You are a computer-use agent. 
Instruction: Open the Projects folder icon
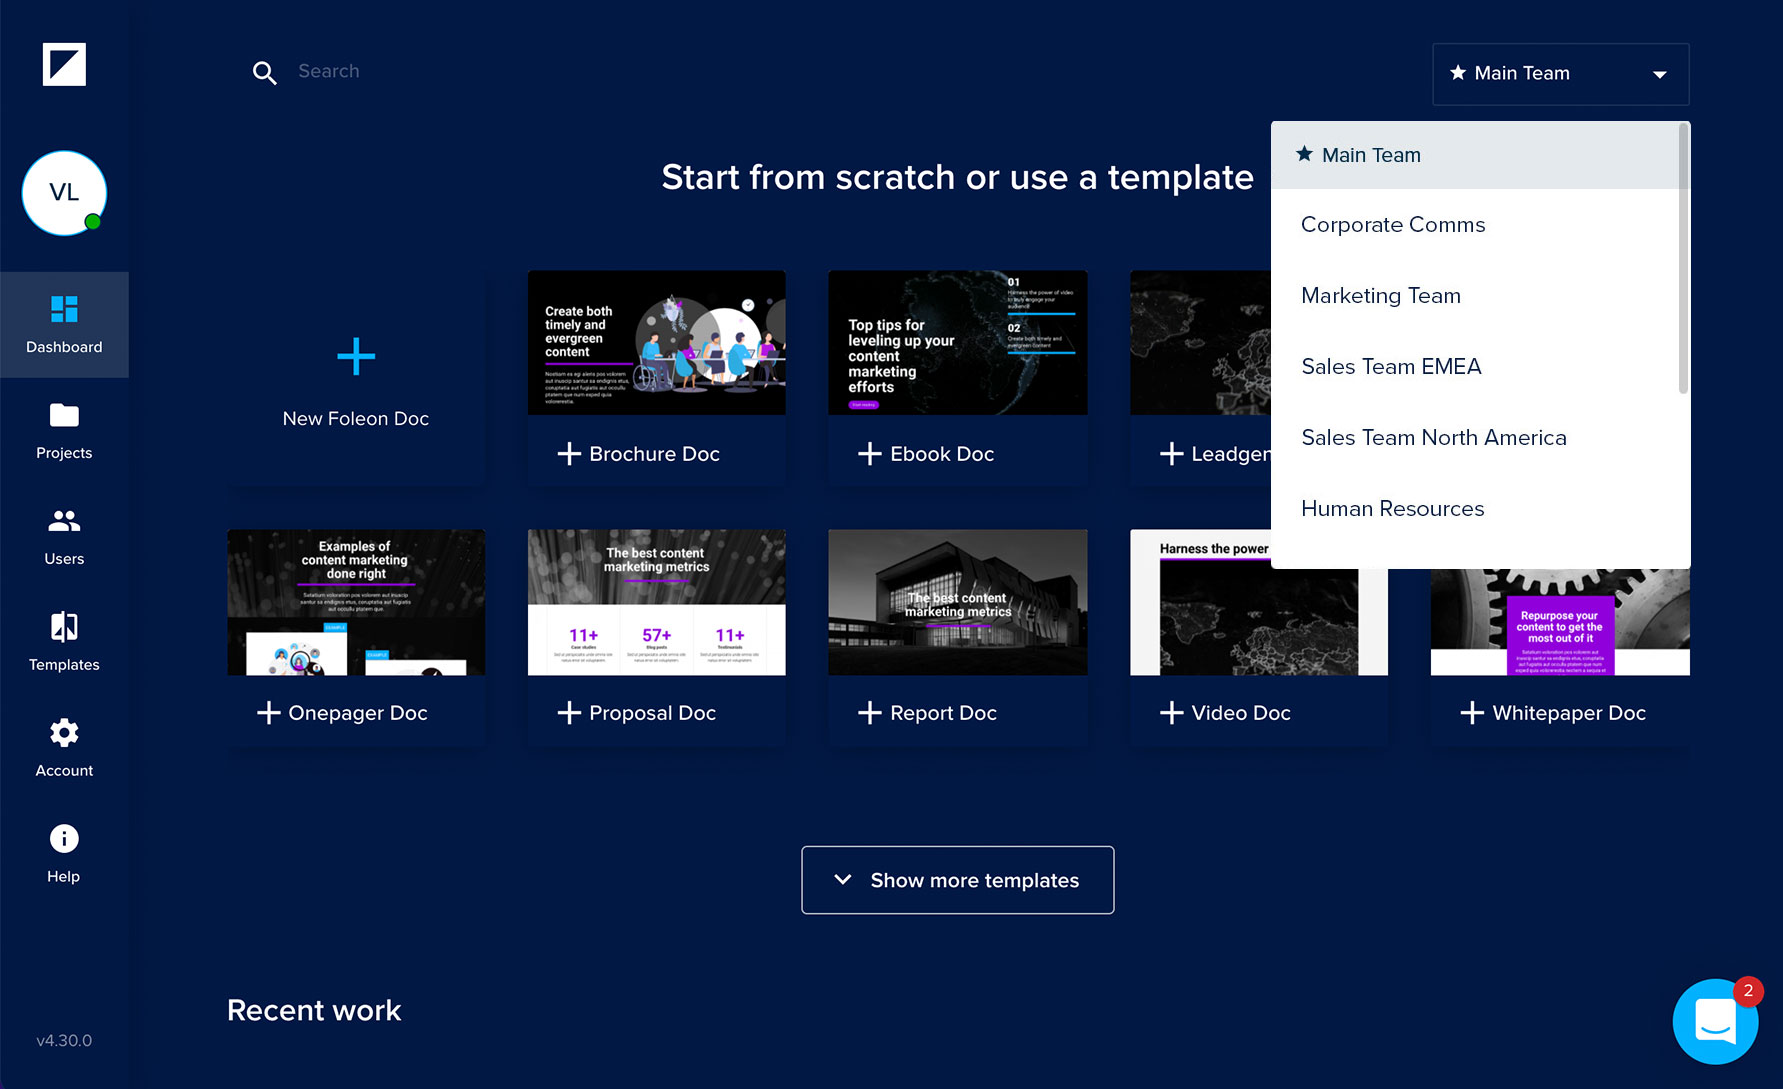tap(64, 416)
